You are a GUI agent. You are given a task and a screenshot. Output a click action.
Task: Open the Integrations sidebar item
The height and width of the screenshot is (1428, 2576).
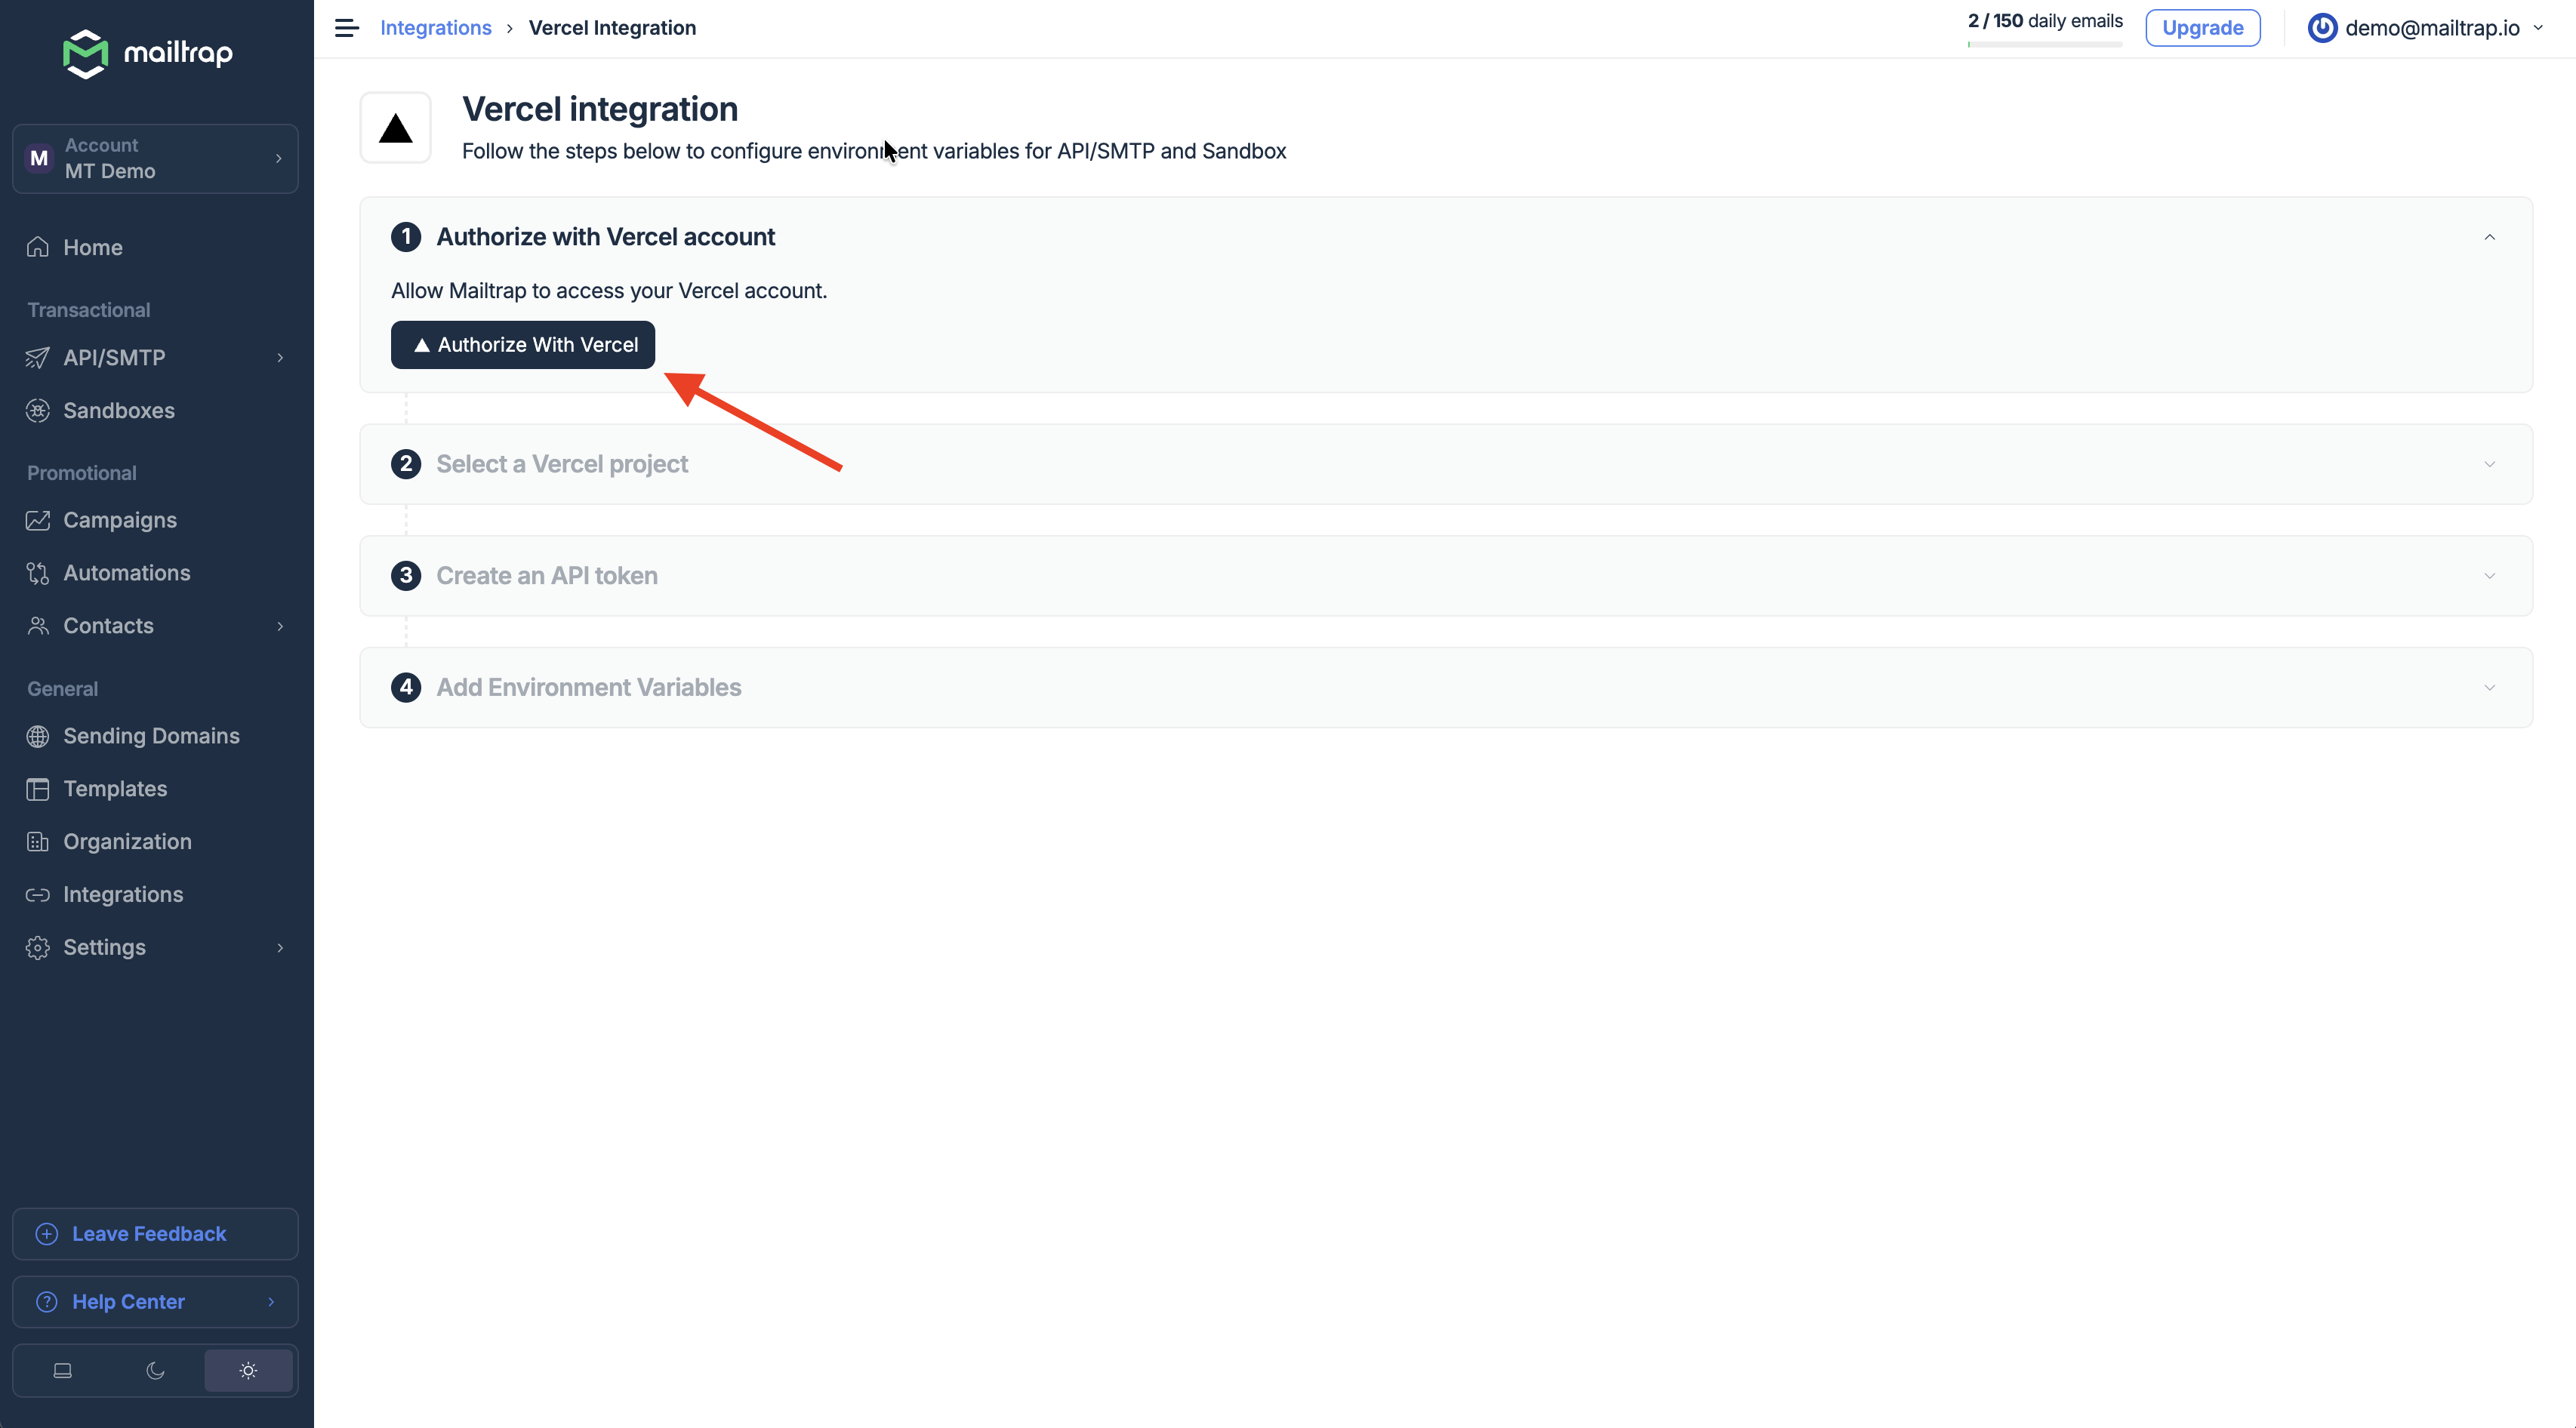pos(123,895)
